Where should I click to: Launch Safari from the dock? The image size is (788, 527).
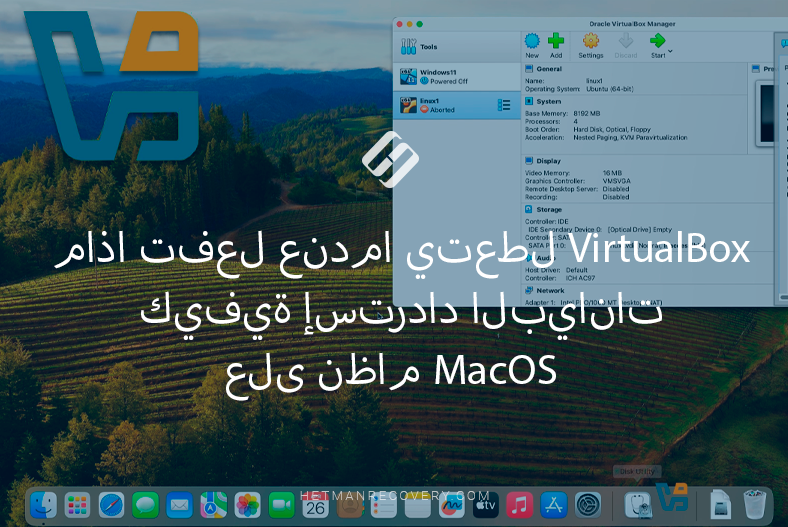tap(111, 505)
